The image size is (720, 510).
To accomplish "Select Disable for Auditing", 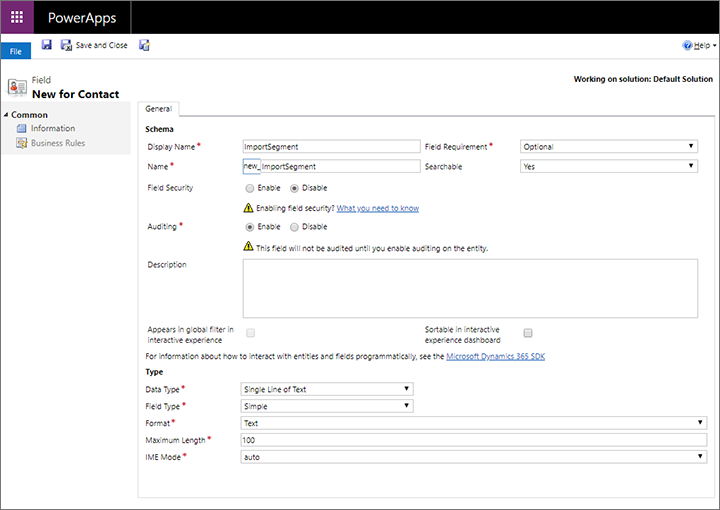I will 294,227.
